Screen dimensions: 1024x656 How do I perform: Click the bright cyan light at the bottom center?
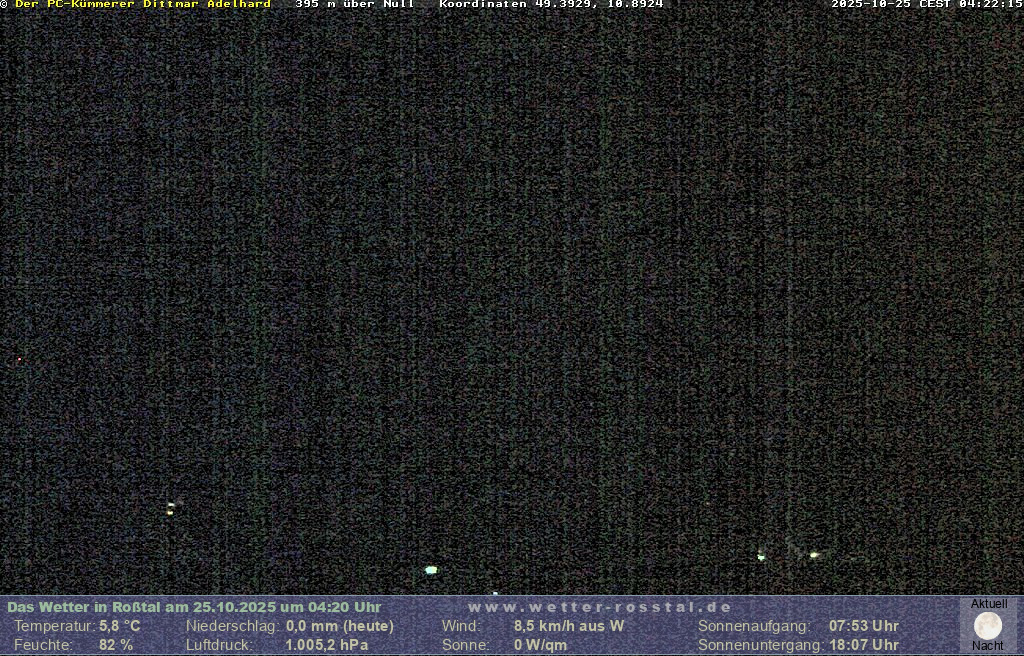click(431, 570)
